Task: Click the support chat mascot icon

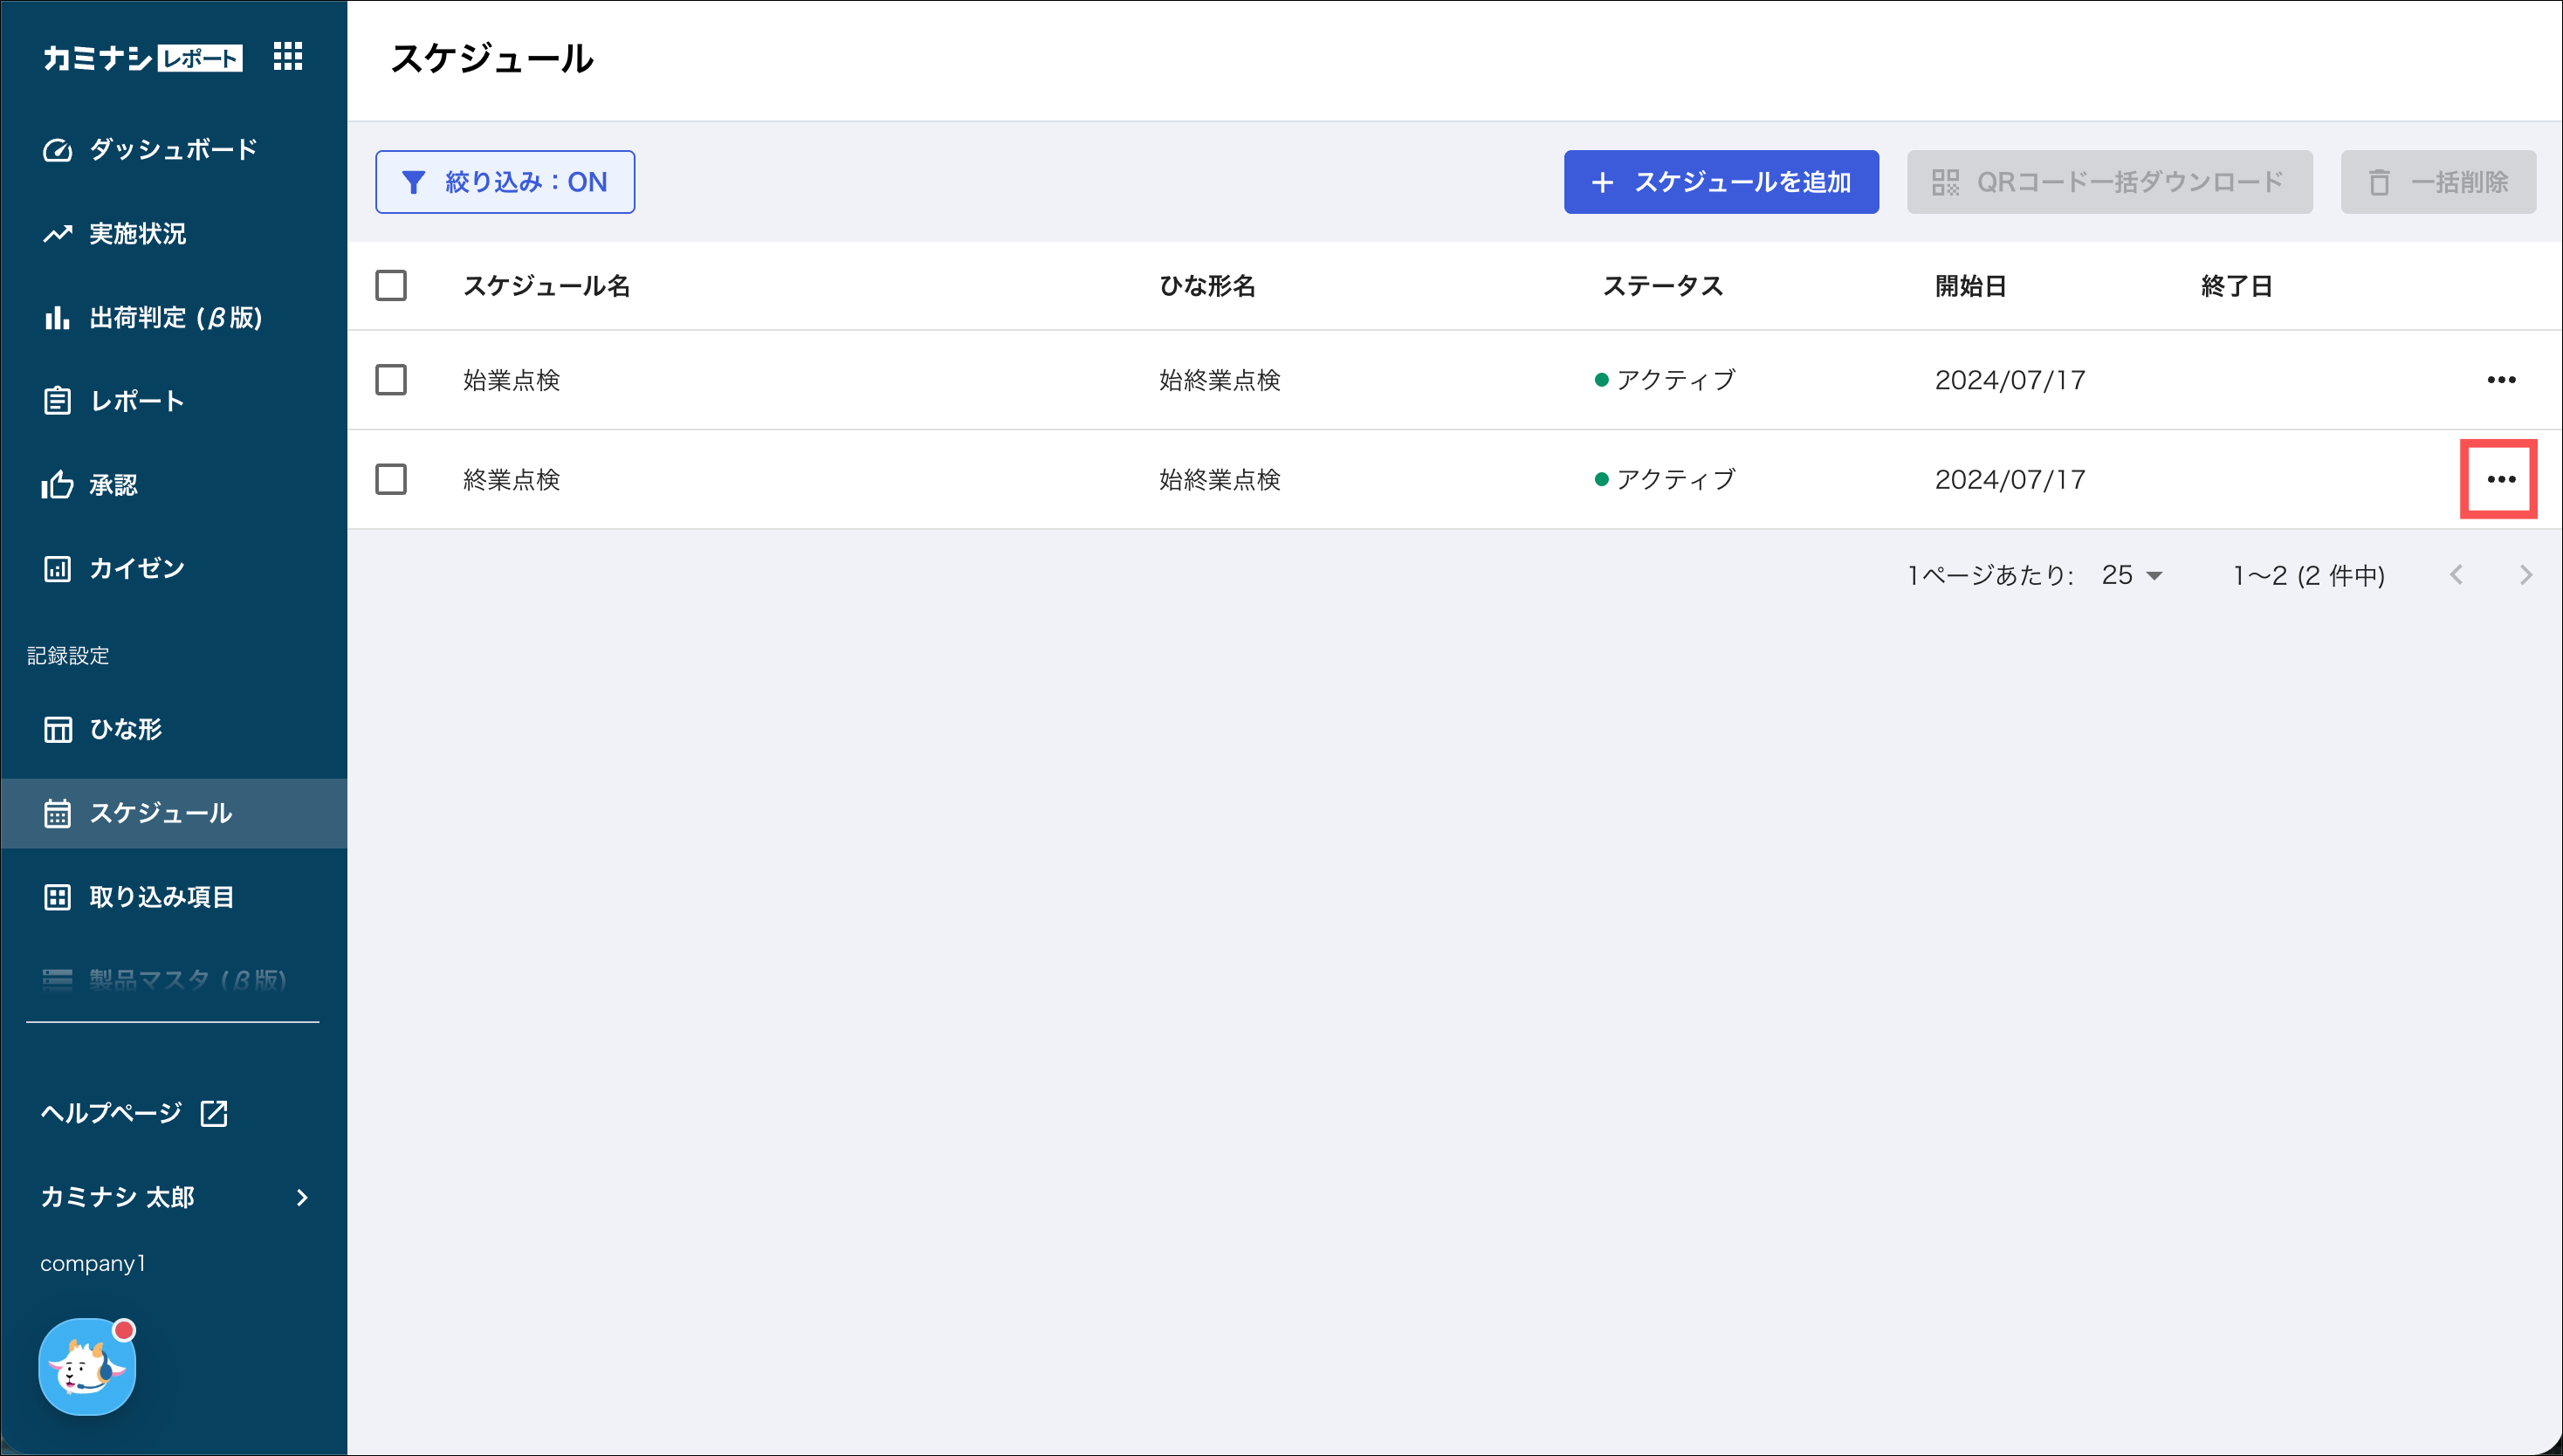Action: click(x=87, y=1367)
